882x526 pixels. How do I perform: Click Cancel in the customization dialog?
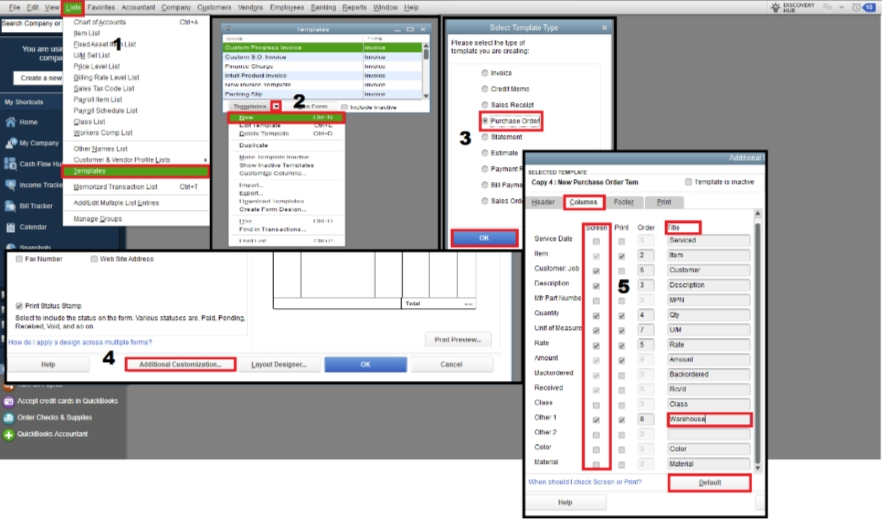pyautogui.click(x=451, y=365)
